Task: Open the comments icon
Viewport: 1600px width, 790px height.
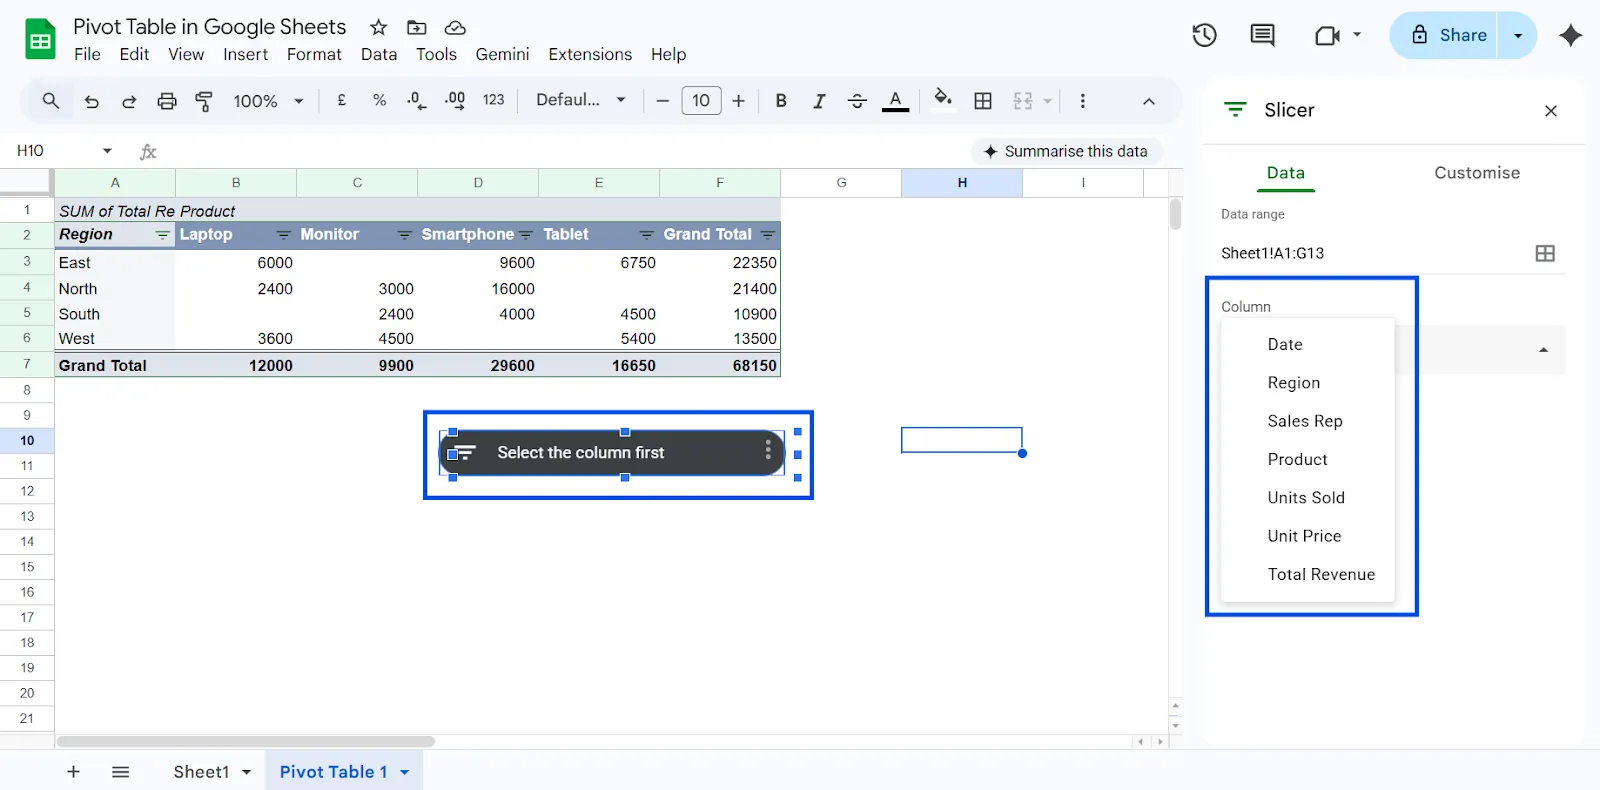Action: click(1262, 36)
